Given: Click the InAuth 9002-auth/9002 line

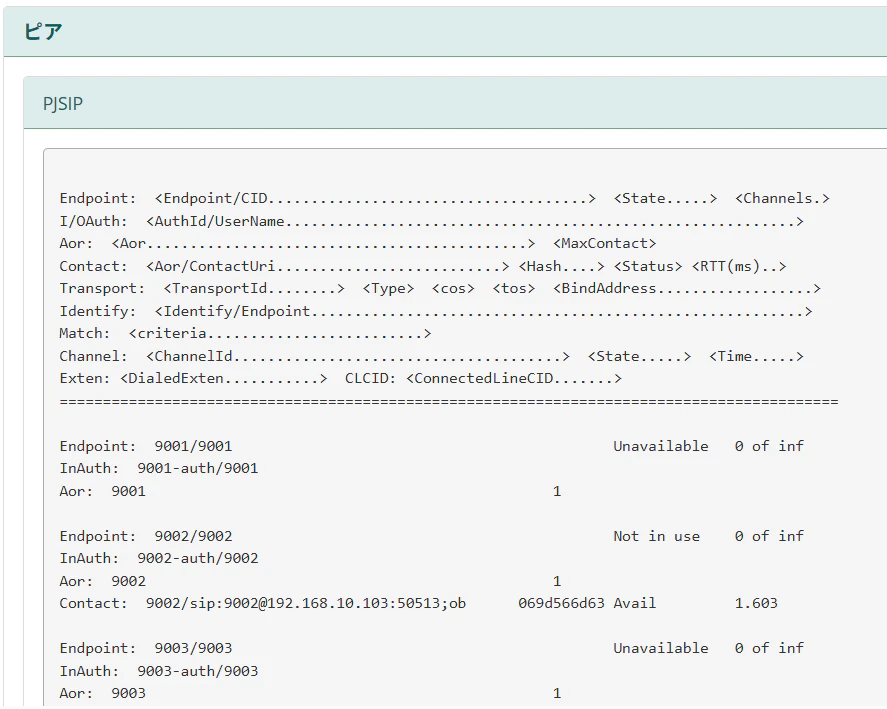Looking at the screenshot, I should (159, 558).
